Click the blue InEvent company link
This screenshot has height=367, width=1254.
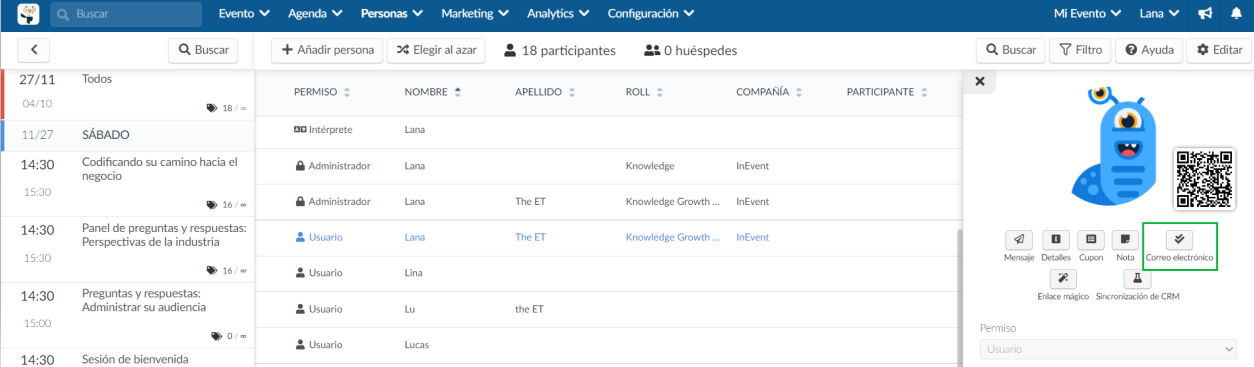click(x=752, y=238)
